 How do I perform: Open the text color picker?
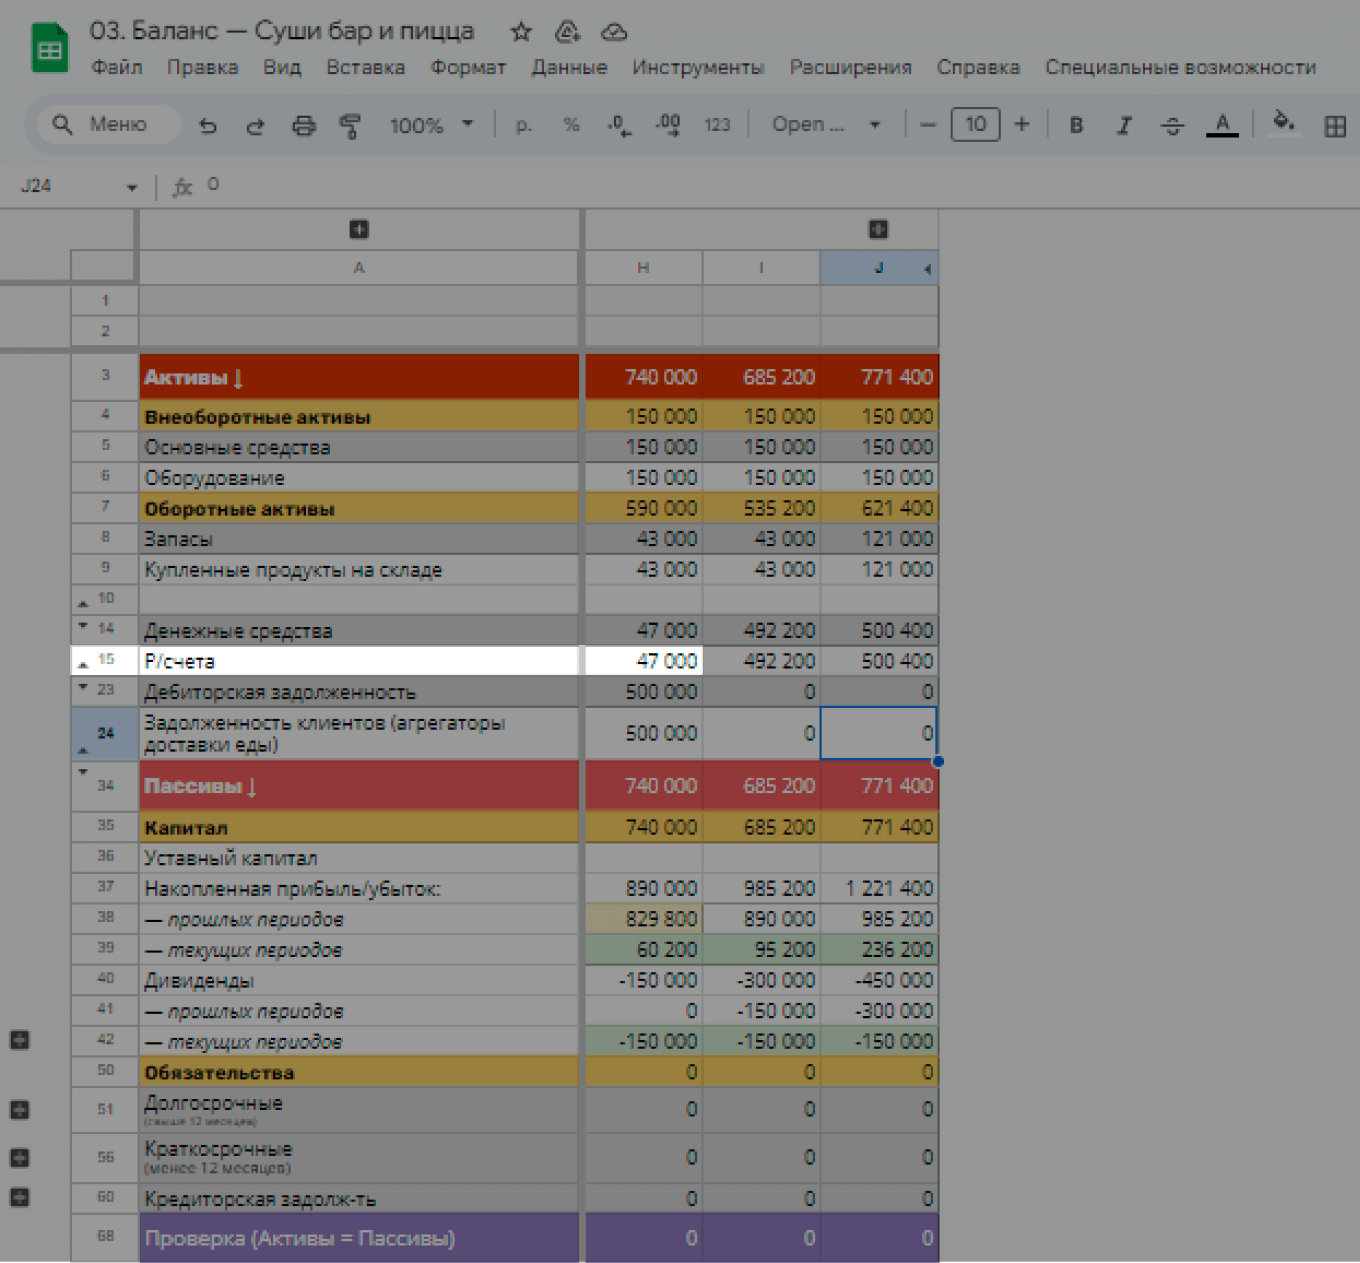pos(1222,125)
